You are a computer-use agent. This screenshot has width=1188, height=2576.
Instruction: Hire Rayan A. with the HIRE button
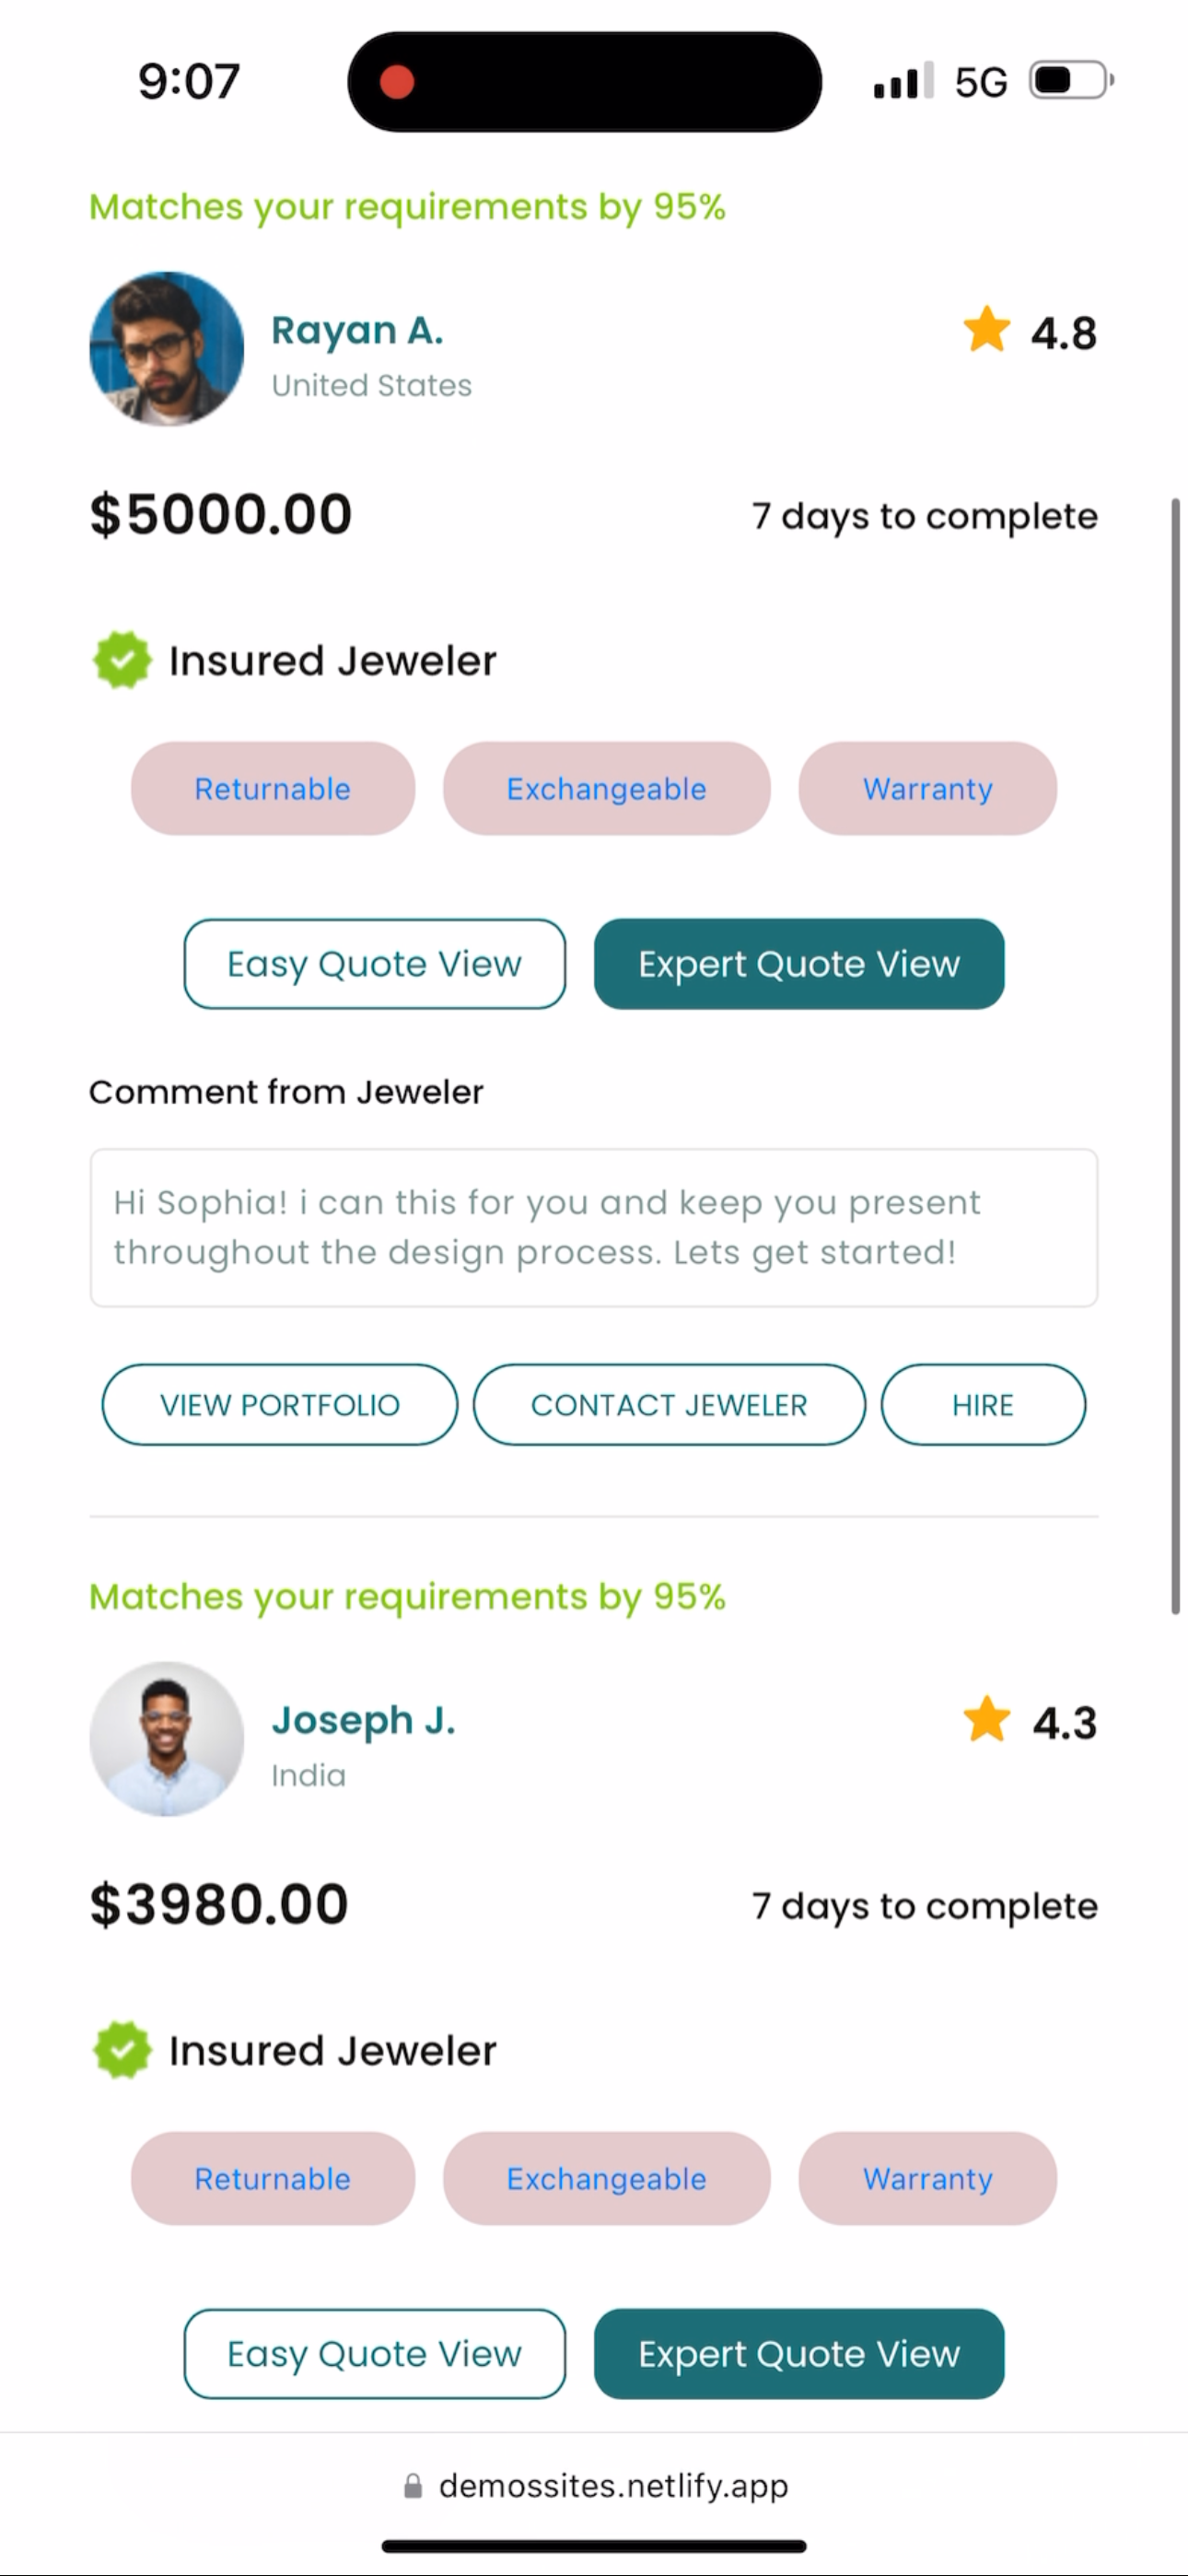[x=982, y=1405]
